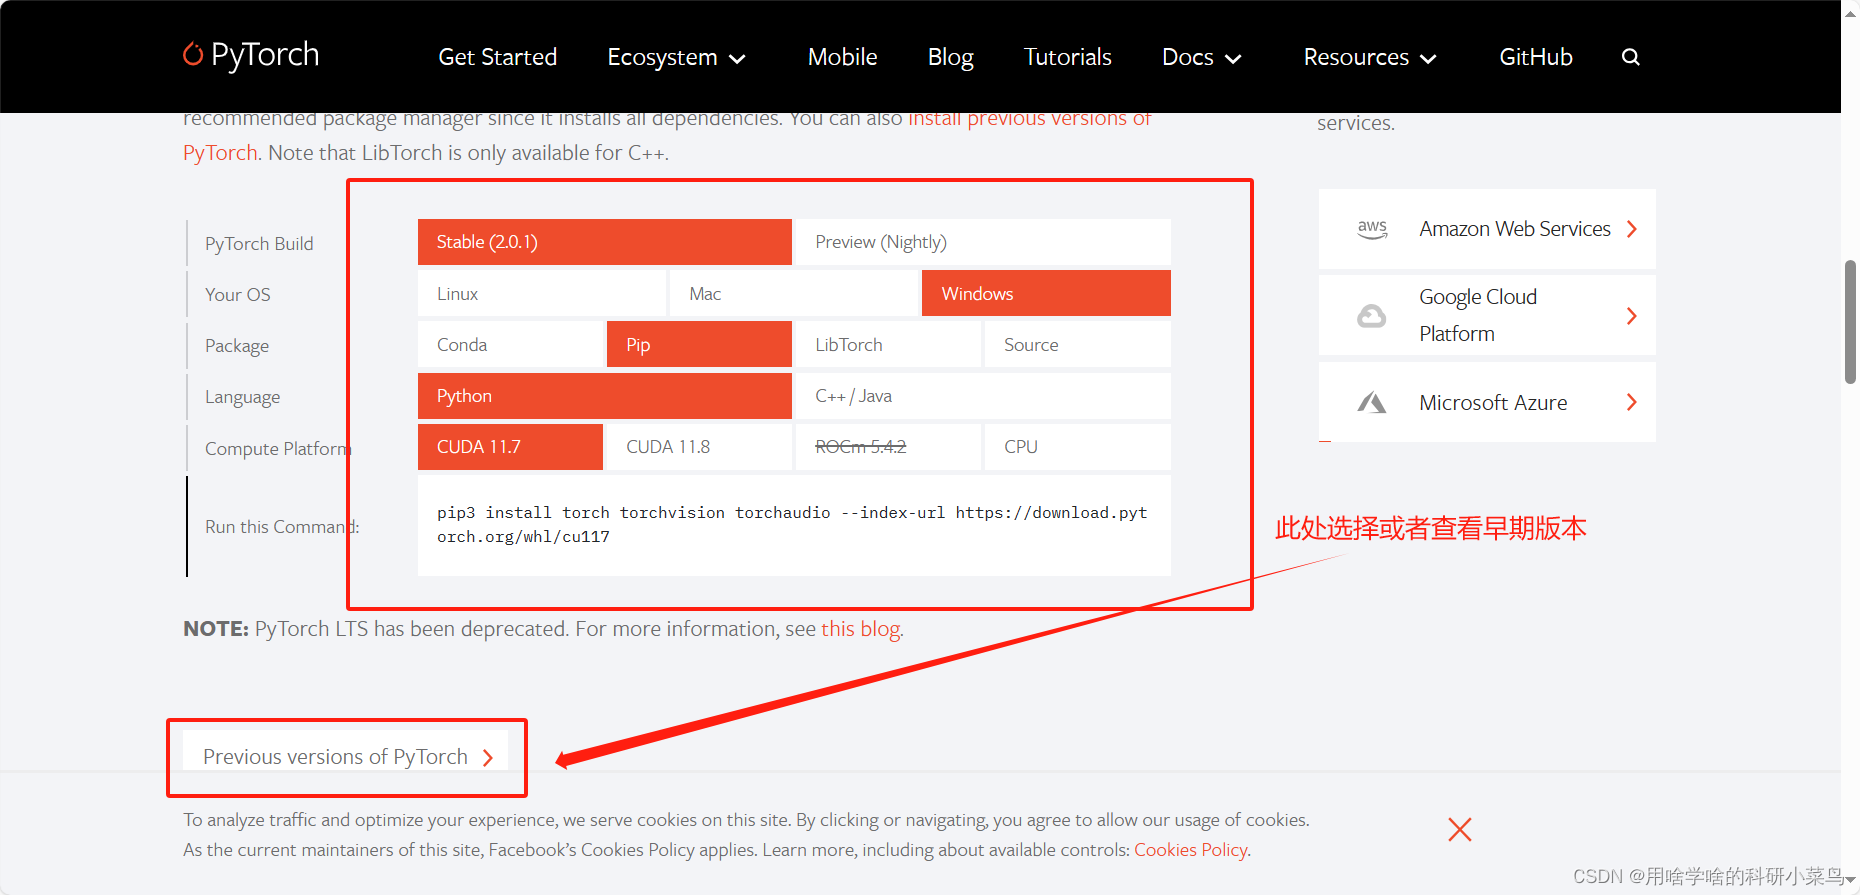This screenshot has height=895, width=1860.
Task: Open Get Started in navigation
Action: coord(497,57)
